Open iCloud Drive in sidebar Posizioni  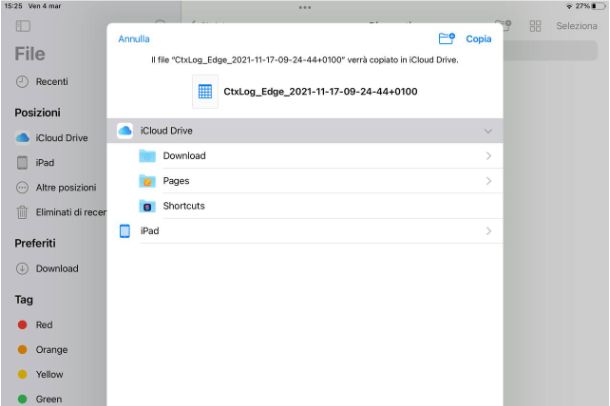coord(61,138)
